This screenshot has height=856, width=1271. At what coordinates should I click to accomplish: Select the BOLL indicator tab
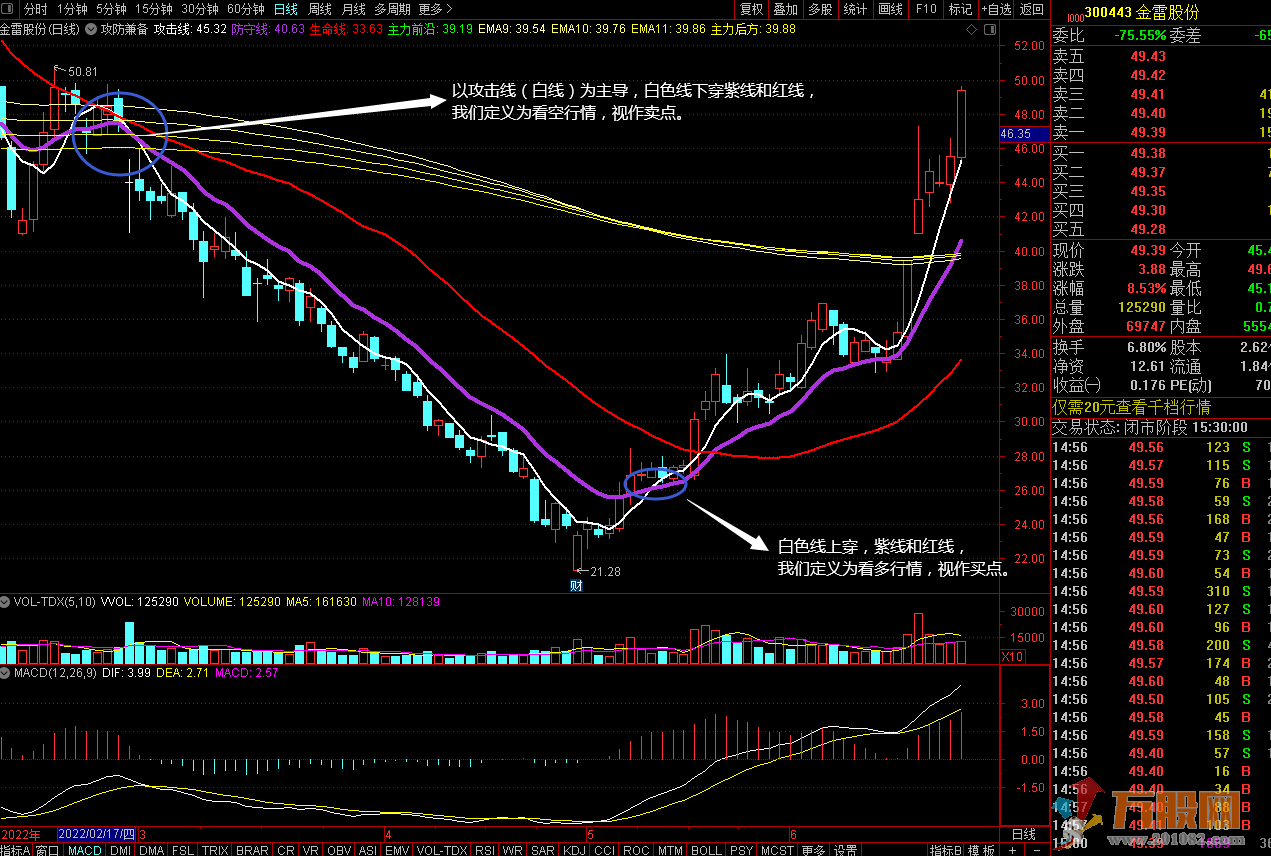(x=706, y=850)
